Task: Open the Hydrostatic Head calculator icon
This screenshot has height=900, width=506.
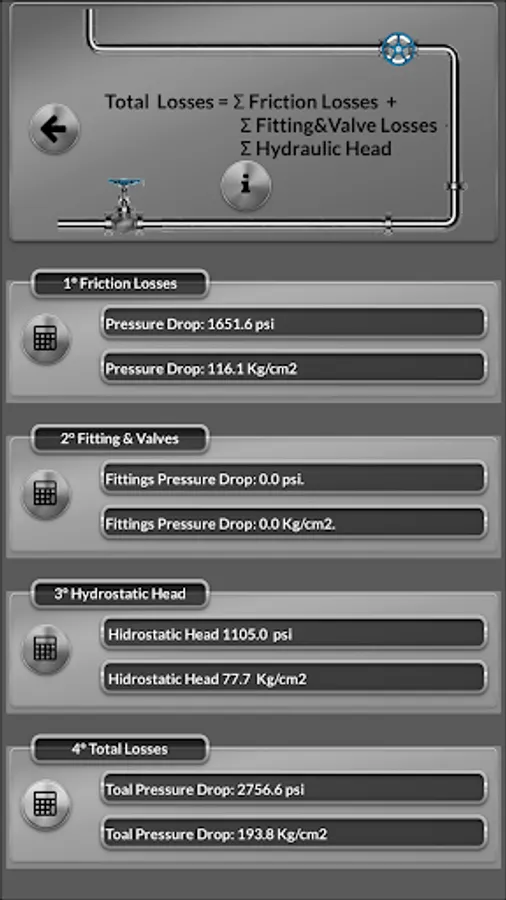Action: [x=46, y=649]
